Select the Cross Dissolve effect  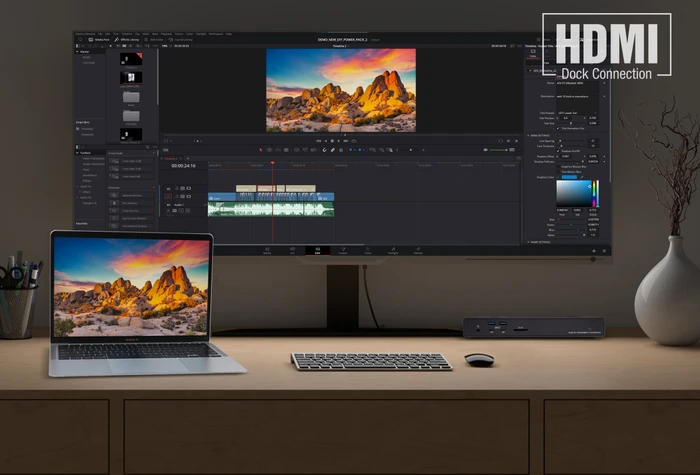(x=131, y=211)
